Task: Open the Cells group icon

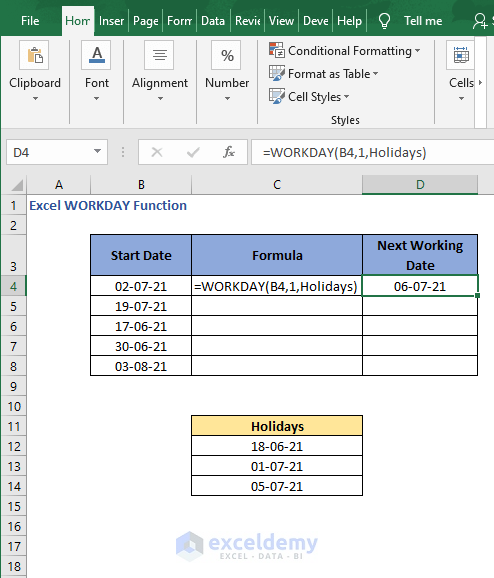Action: tap(460, 55)
